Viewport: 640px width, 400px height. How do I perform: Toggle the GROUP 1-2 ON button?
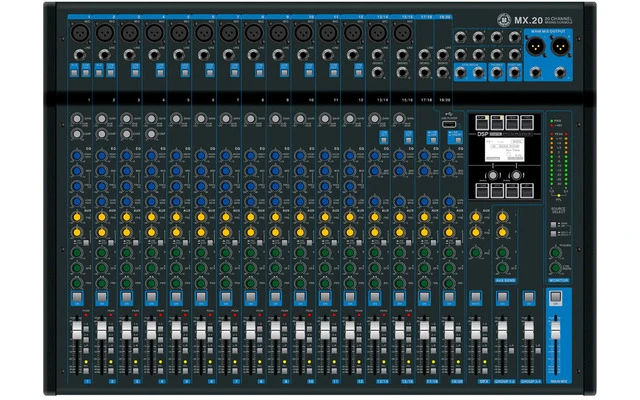click(502, 297)
